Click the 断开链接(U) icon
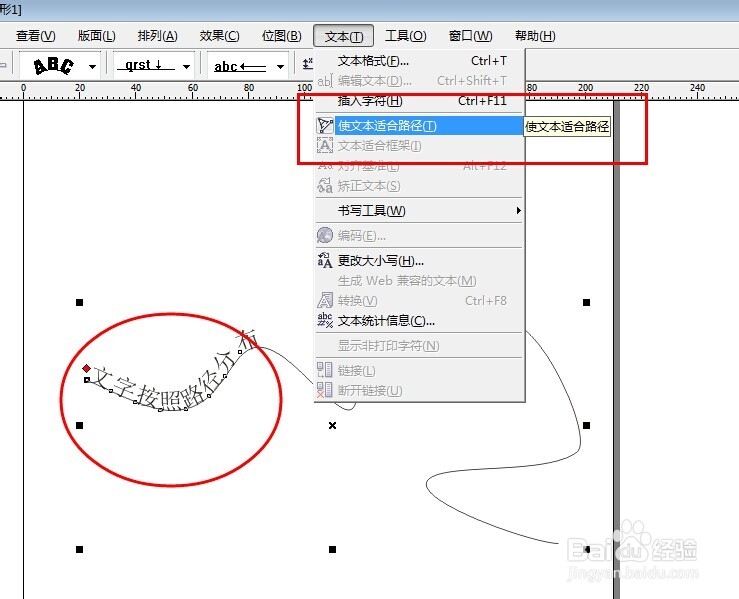Screen dimensions: 739x599 point(325,390)
